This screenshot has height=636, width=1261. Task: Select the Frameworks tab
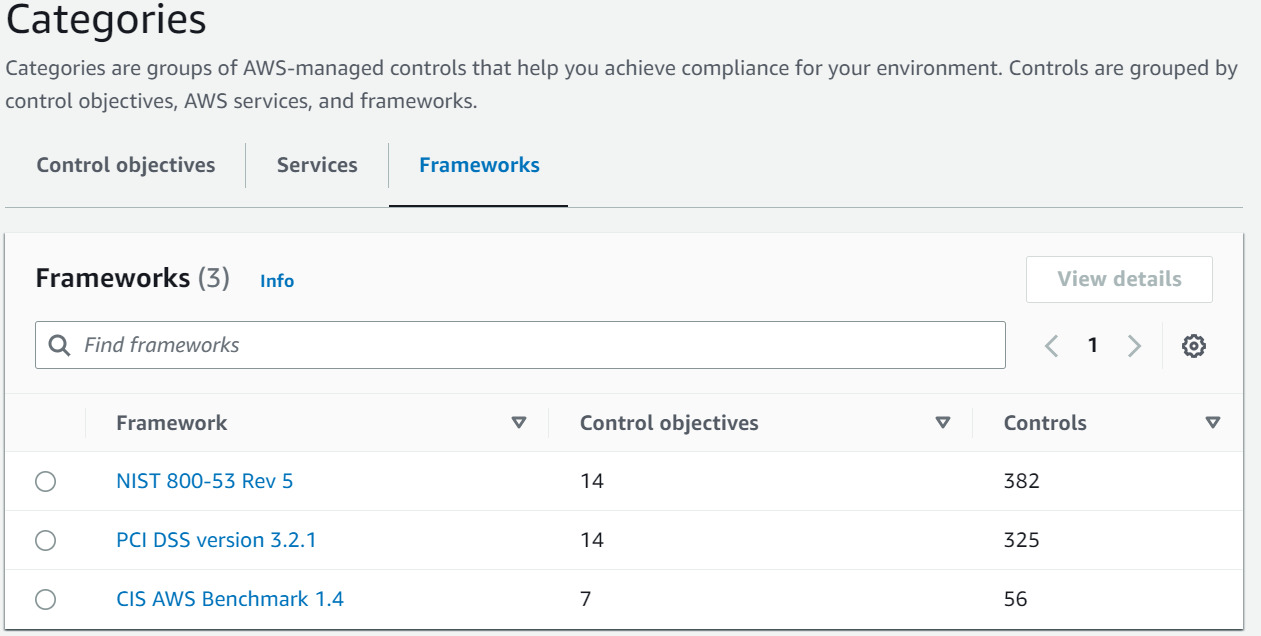(479, 165)
